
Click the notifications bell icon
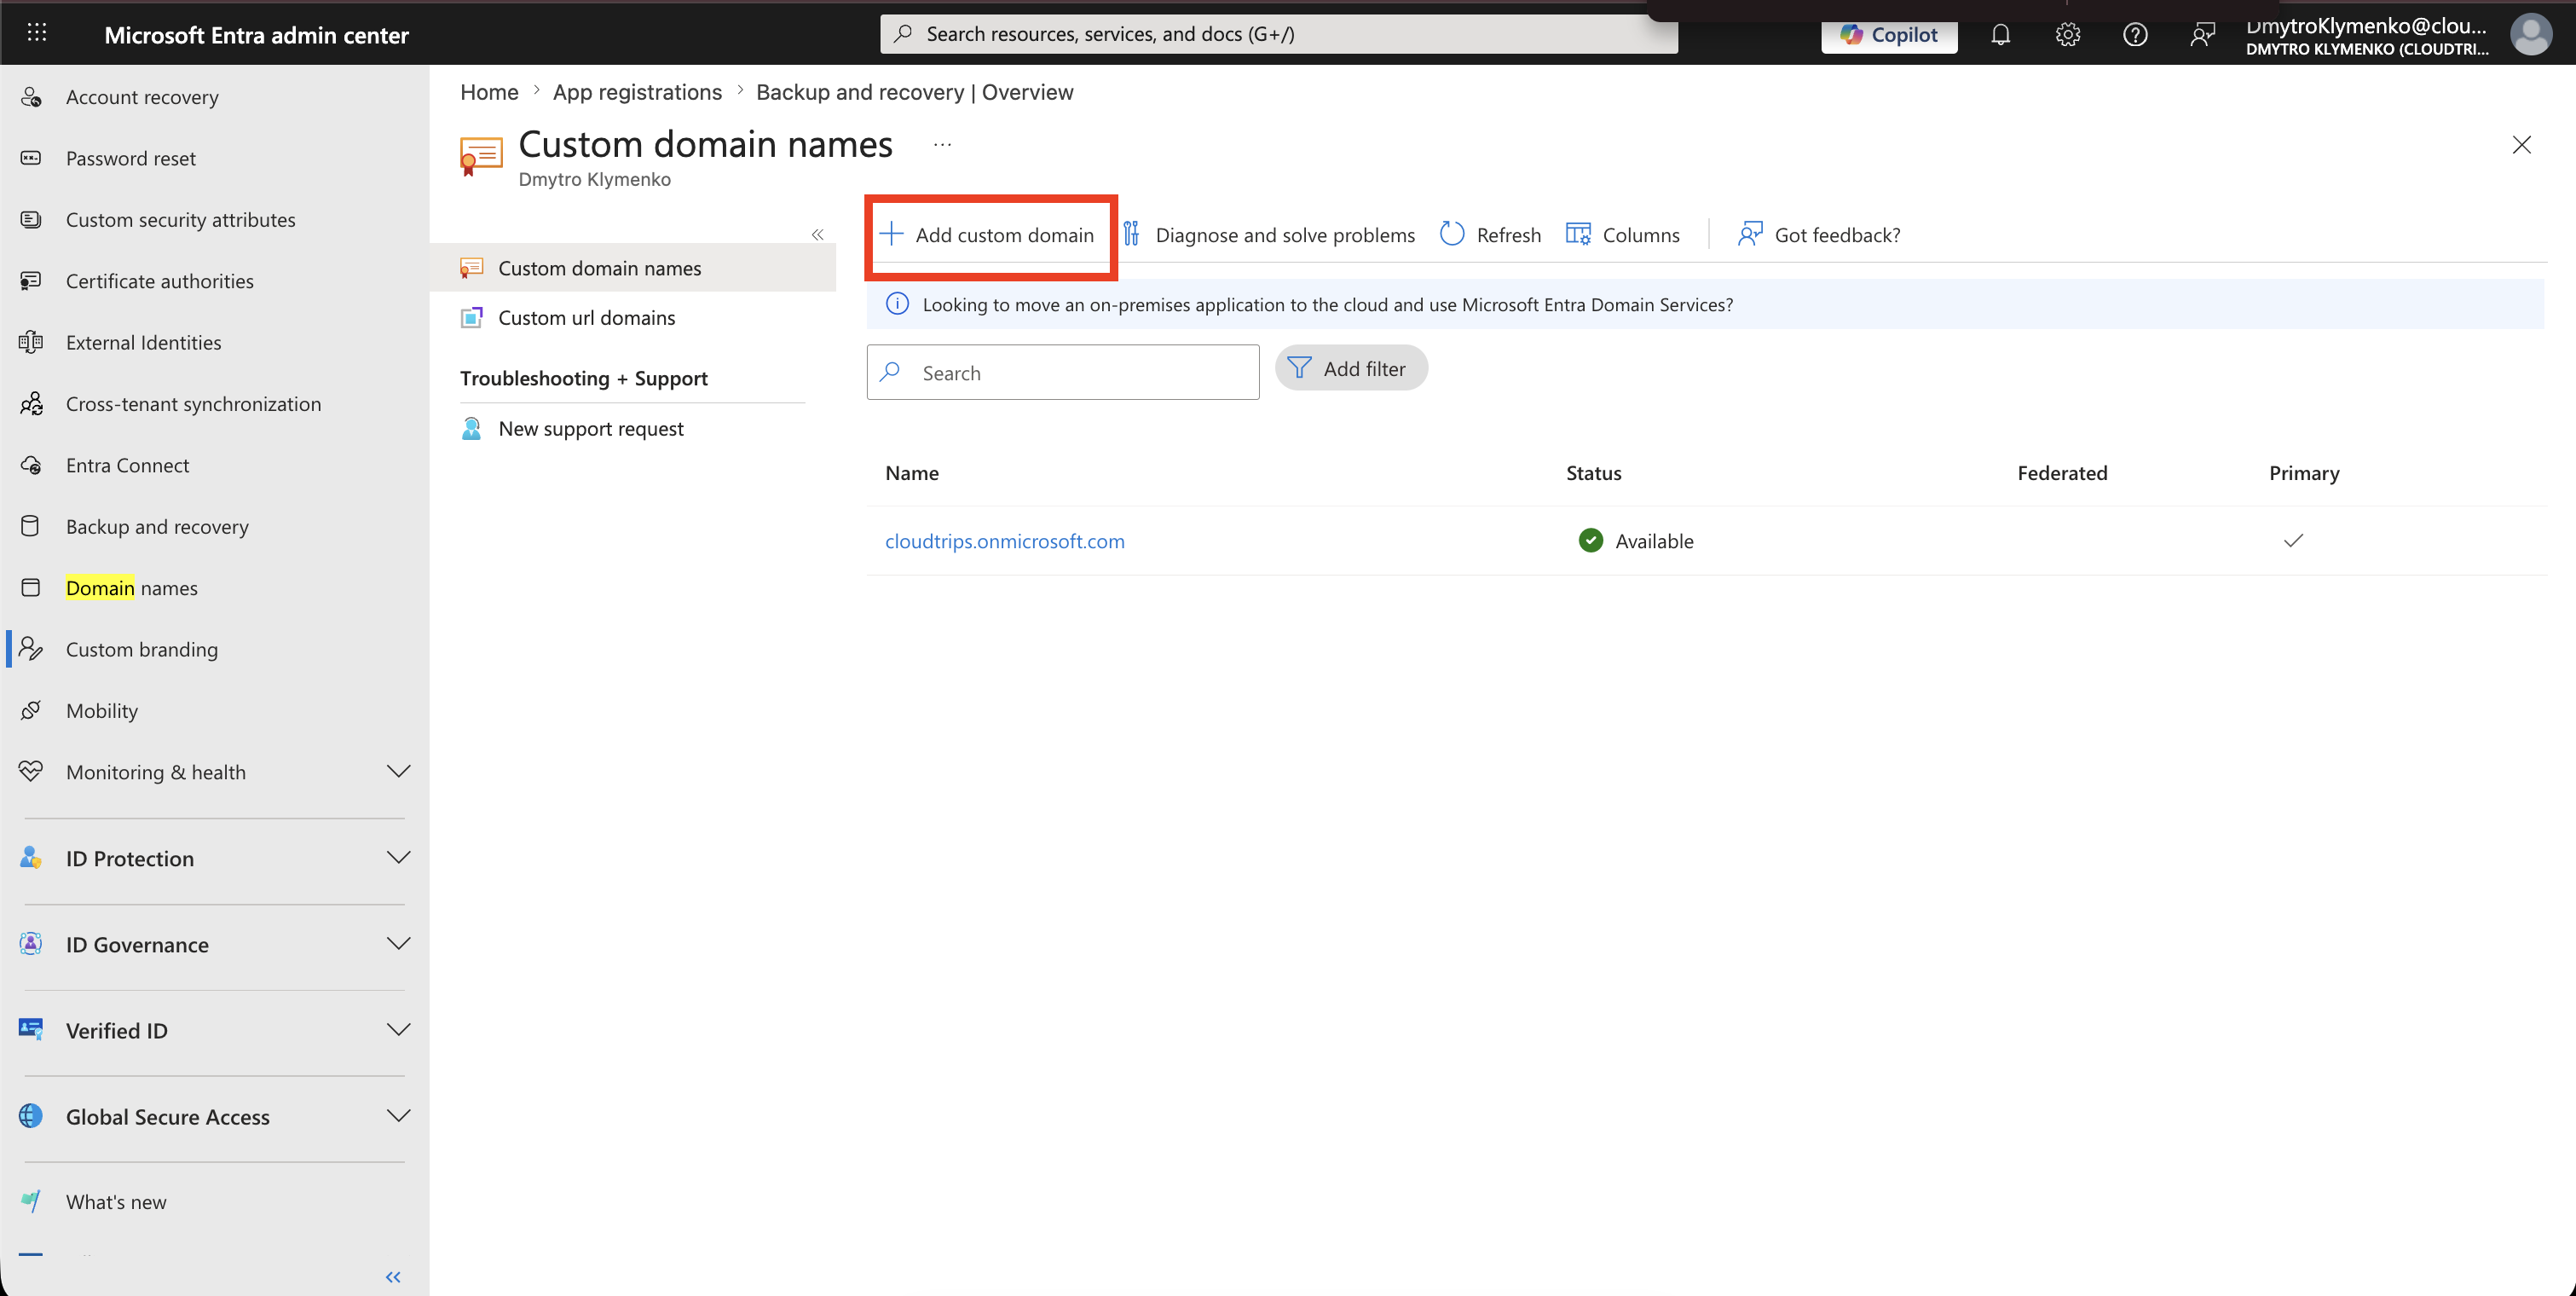2000,35
